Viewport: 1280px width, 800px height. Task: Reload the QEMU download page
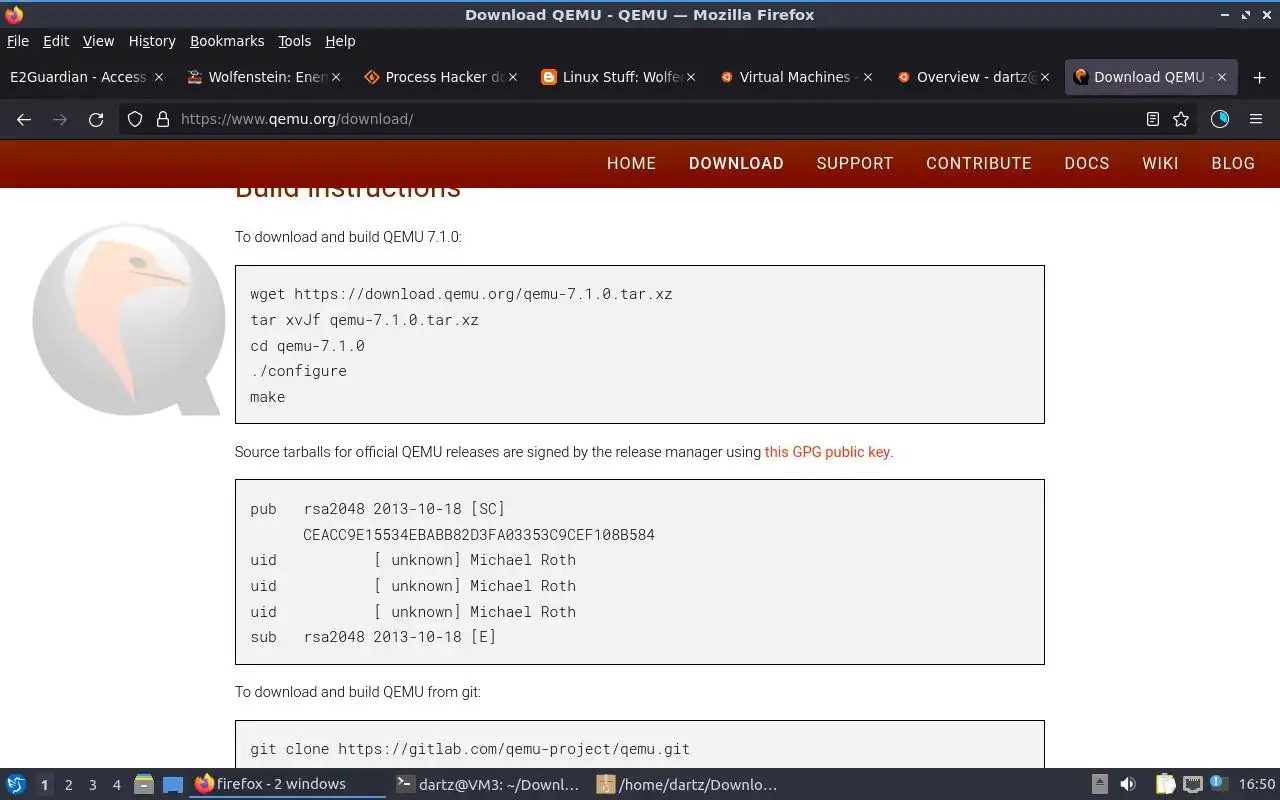click(x=96, y=119)
